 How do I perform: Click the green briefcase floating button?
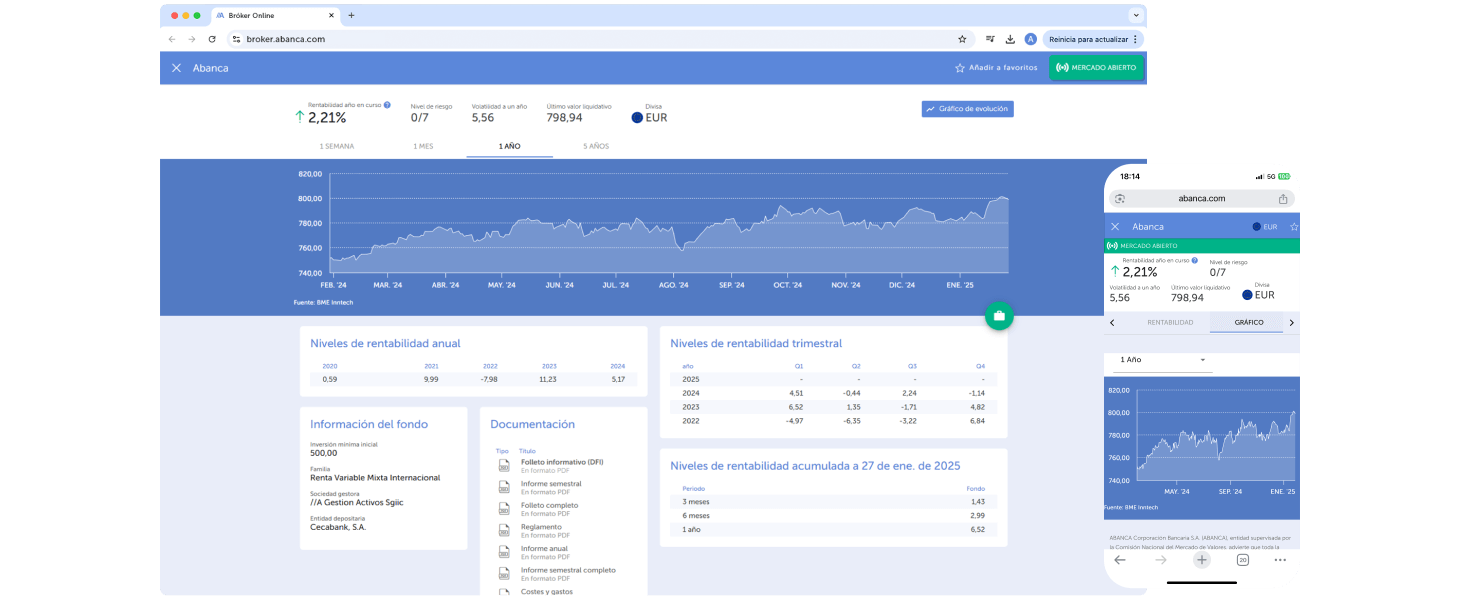coord(998,316)
